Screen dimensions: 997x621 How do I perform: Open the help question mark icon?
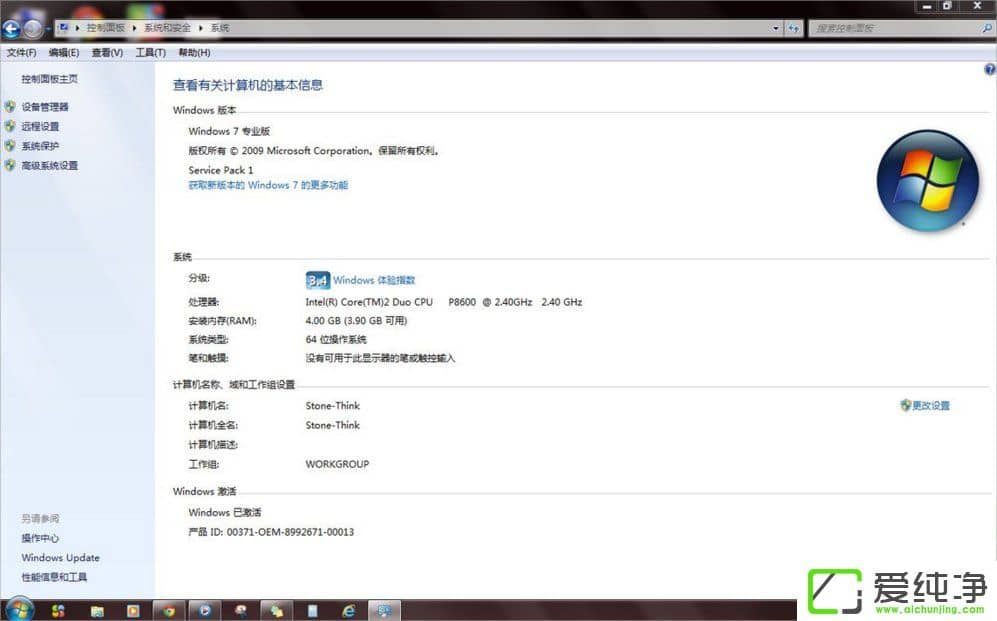point(989,70)
